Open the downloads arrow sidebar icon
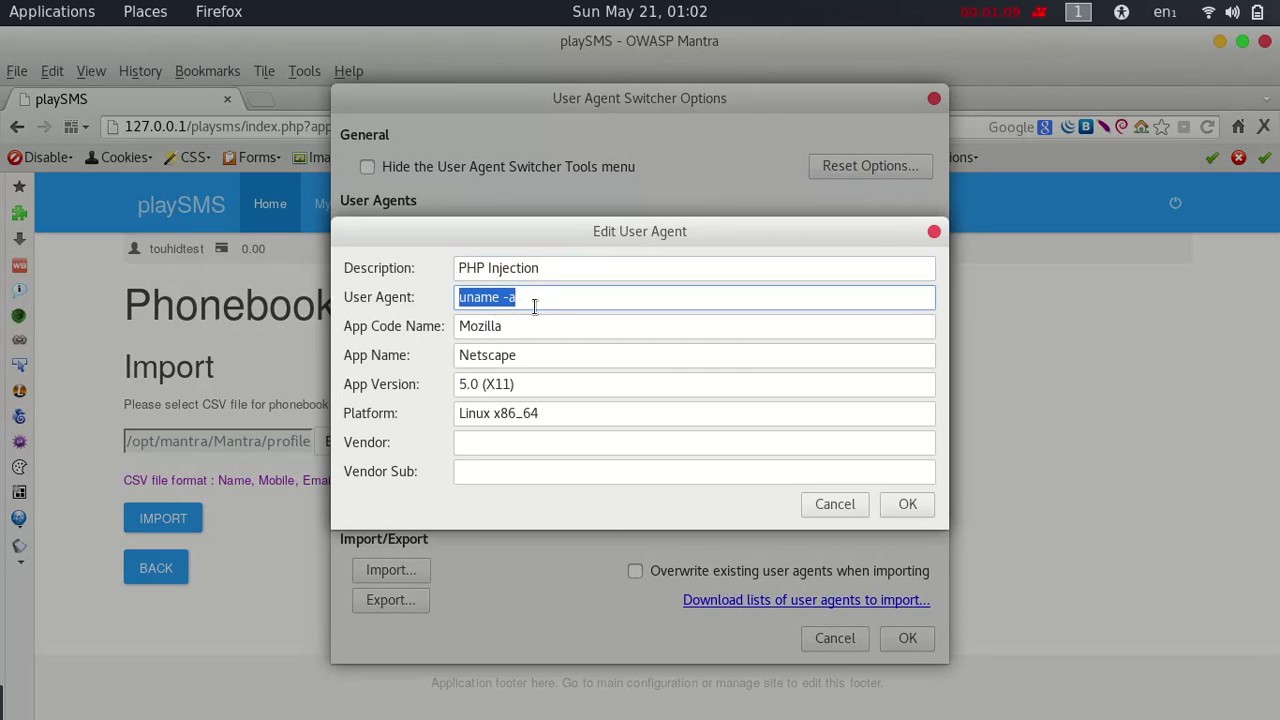 pos(19,239)
